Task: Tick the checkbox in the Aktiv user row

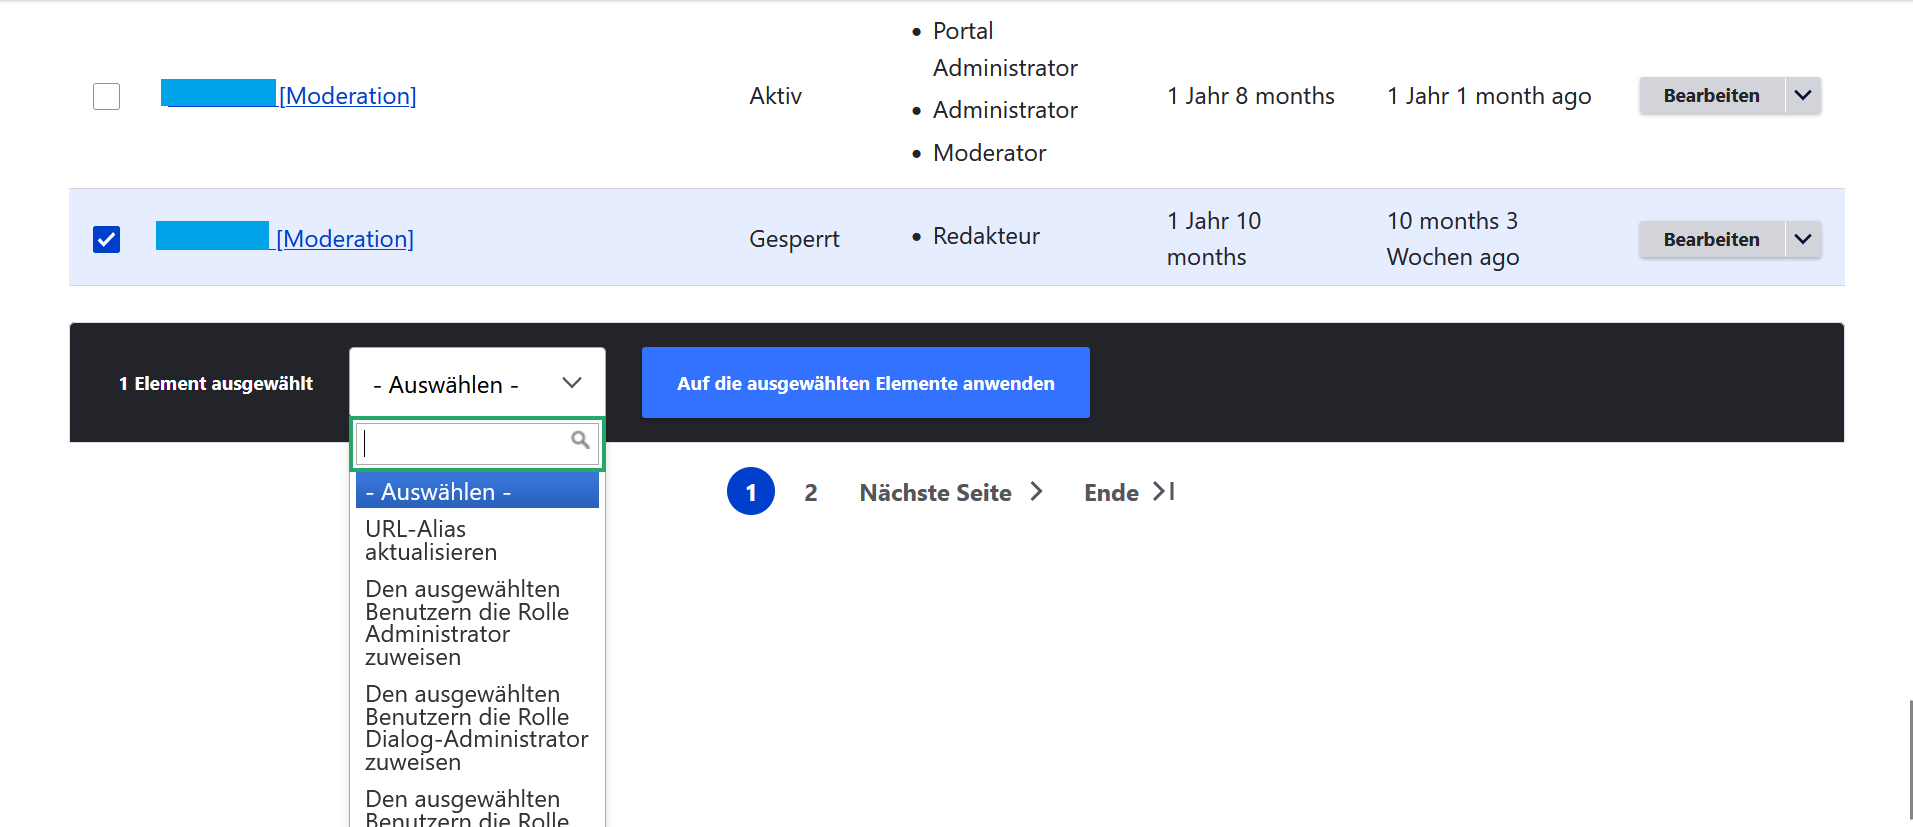Action: coord(106,96)
